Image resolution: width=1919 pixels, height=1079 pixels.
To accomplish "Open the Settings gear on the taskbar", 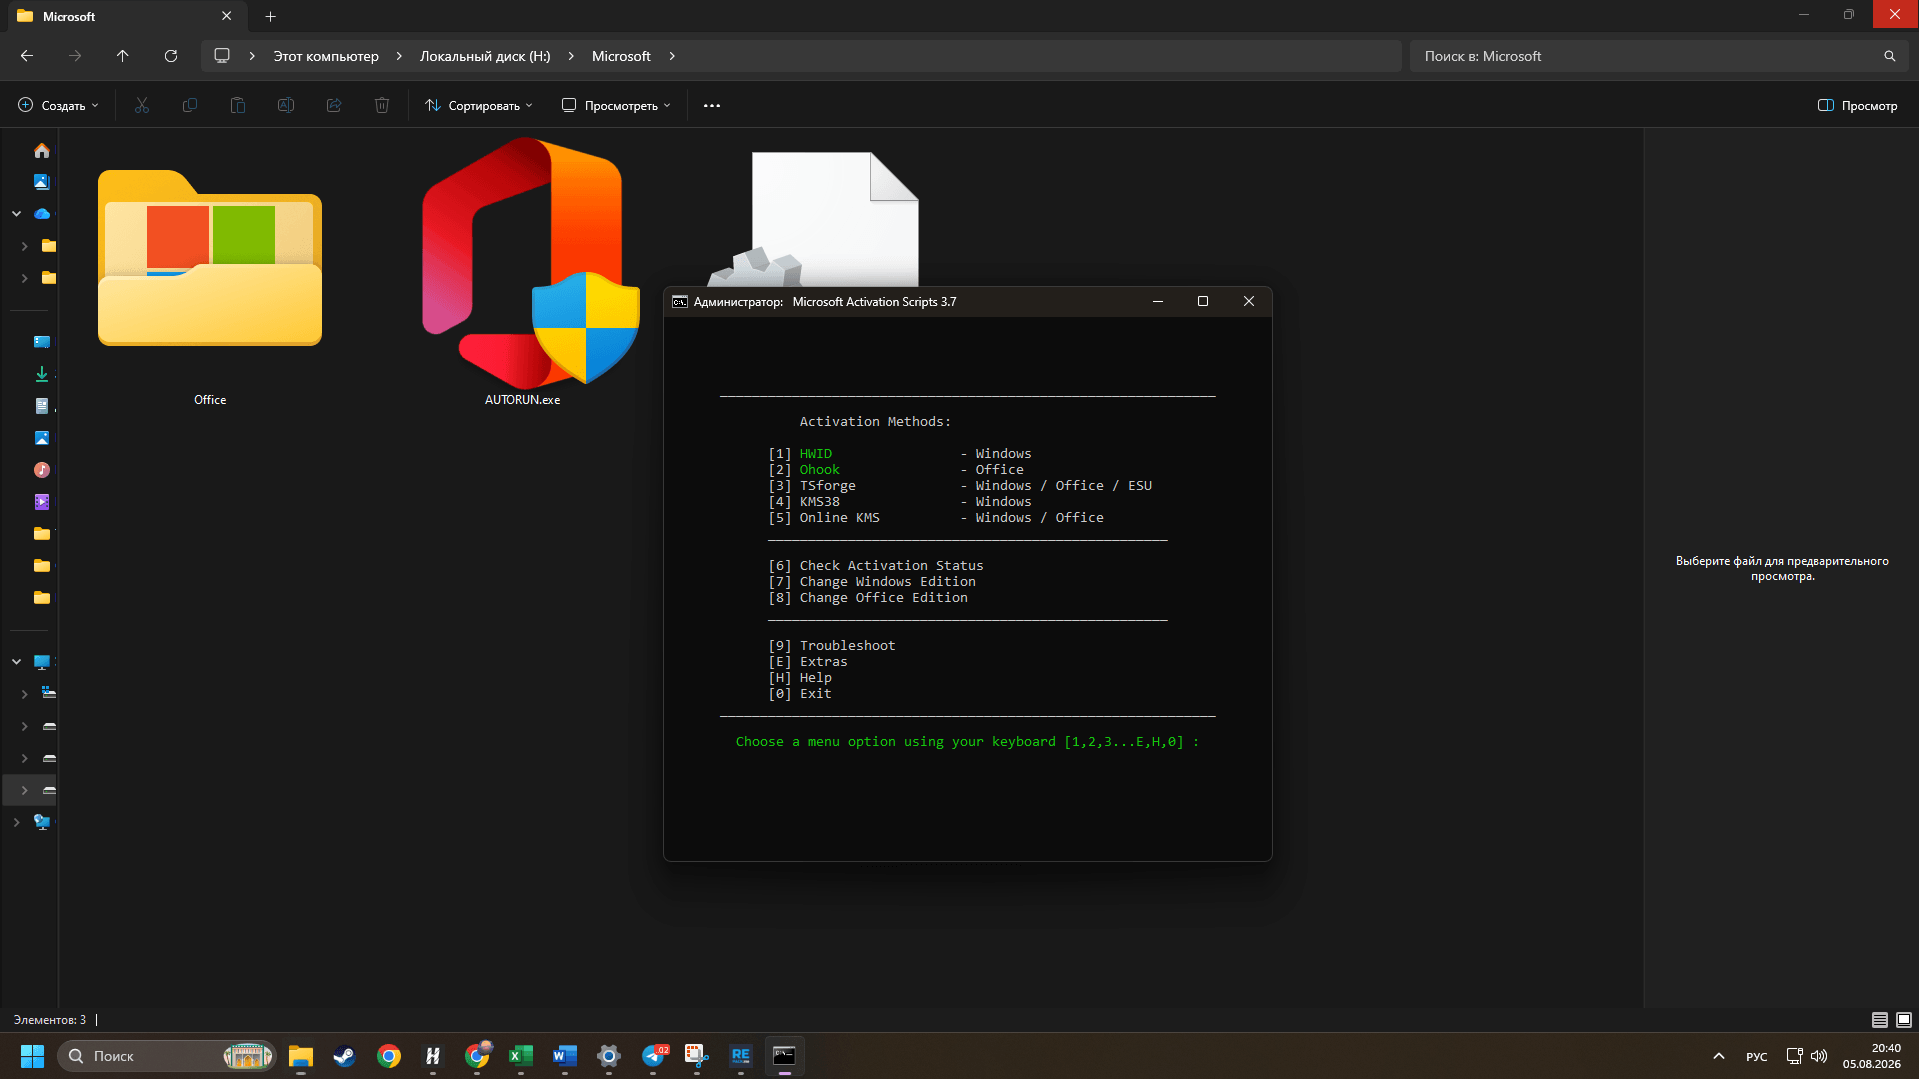I will pos(609,1056).
